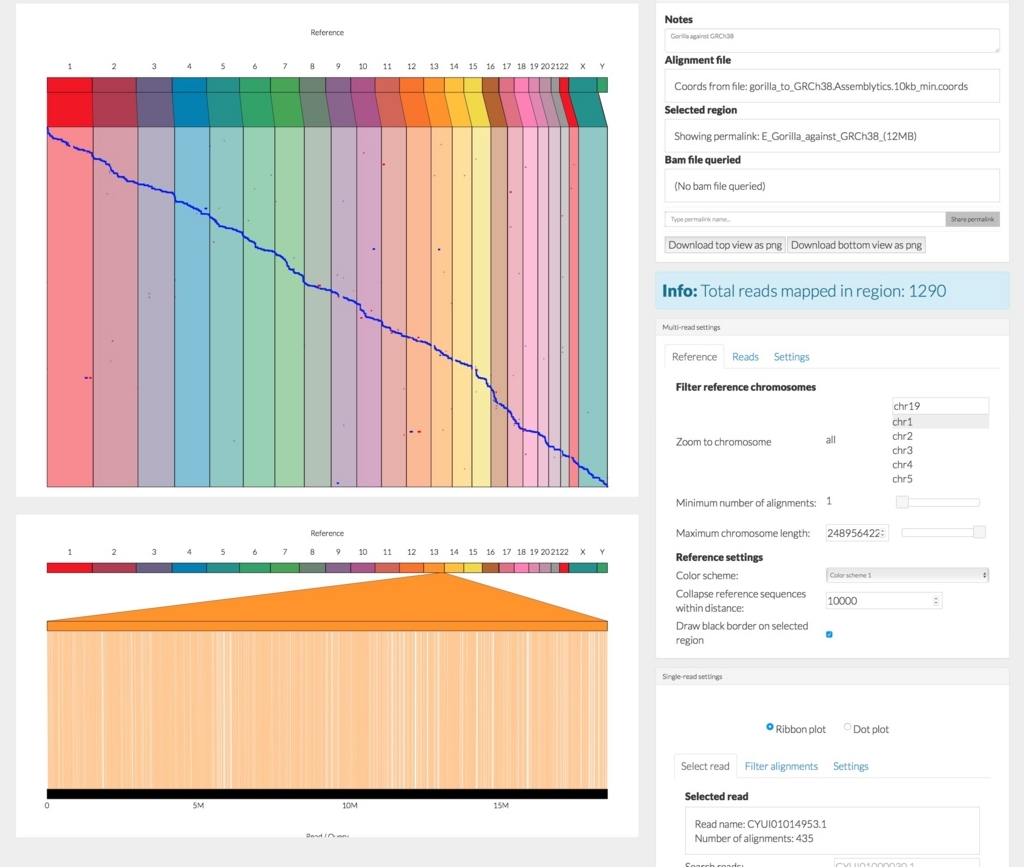Click the Type permalink name field
The height and width of the screenshot is (867, 1024).
pos(805,219)
